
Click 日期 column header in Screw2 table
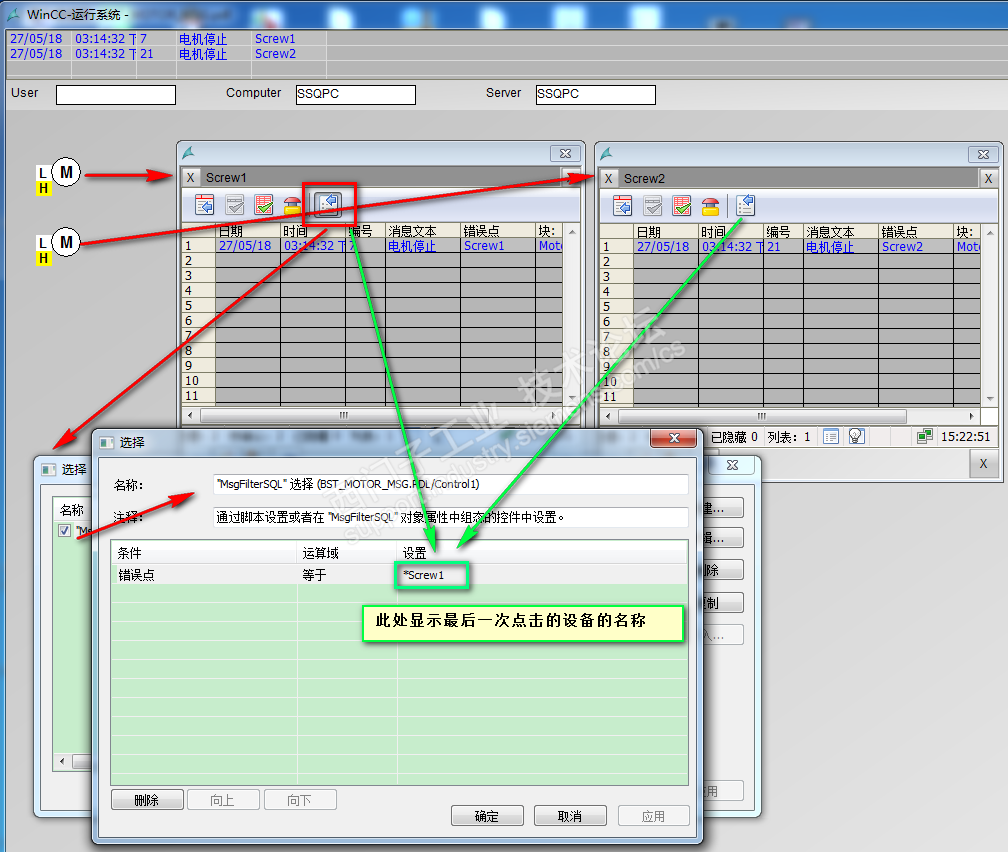pos(665,231)
